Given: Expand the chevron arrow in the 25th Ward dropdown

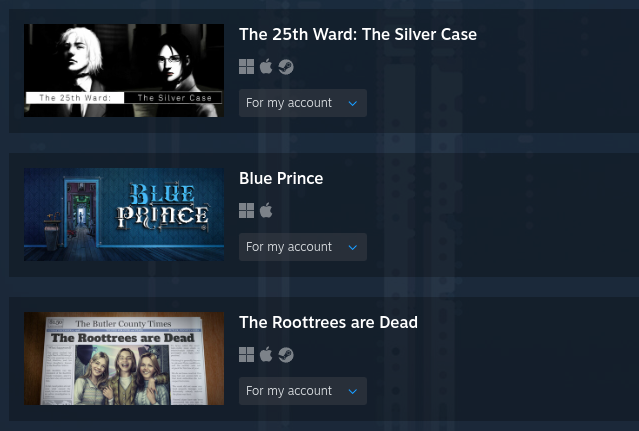Looking at the screenshot, I should click(353, 103).
